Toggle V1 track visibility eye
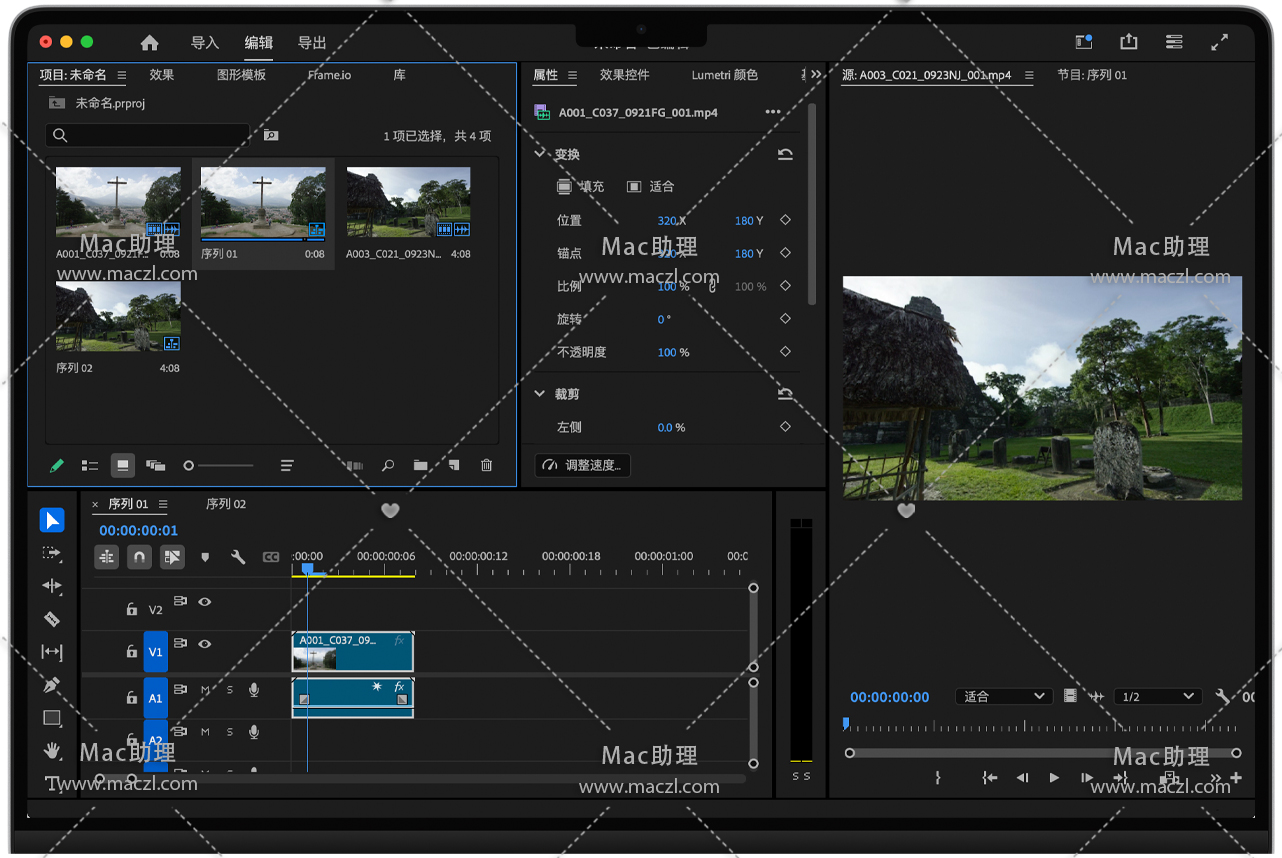This screenshot has height=858, width=1282. pos(205,644)
